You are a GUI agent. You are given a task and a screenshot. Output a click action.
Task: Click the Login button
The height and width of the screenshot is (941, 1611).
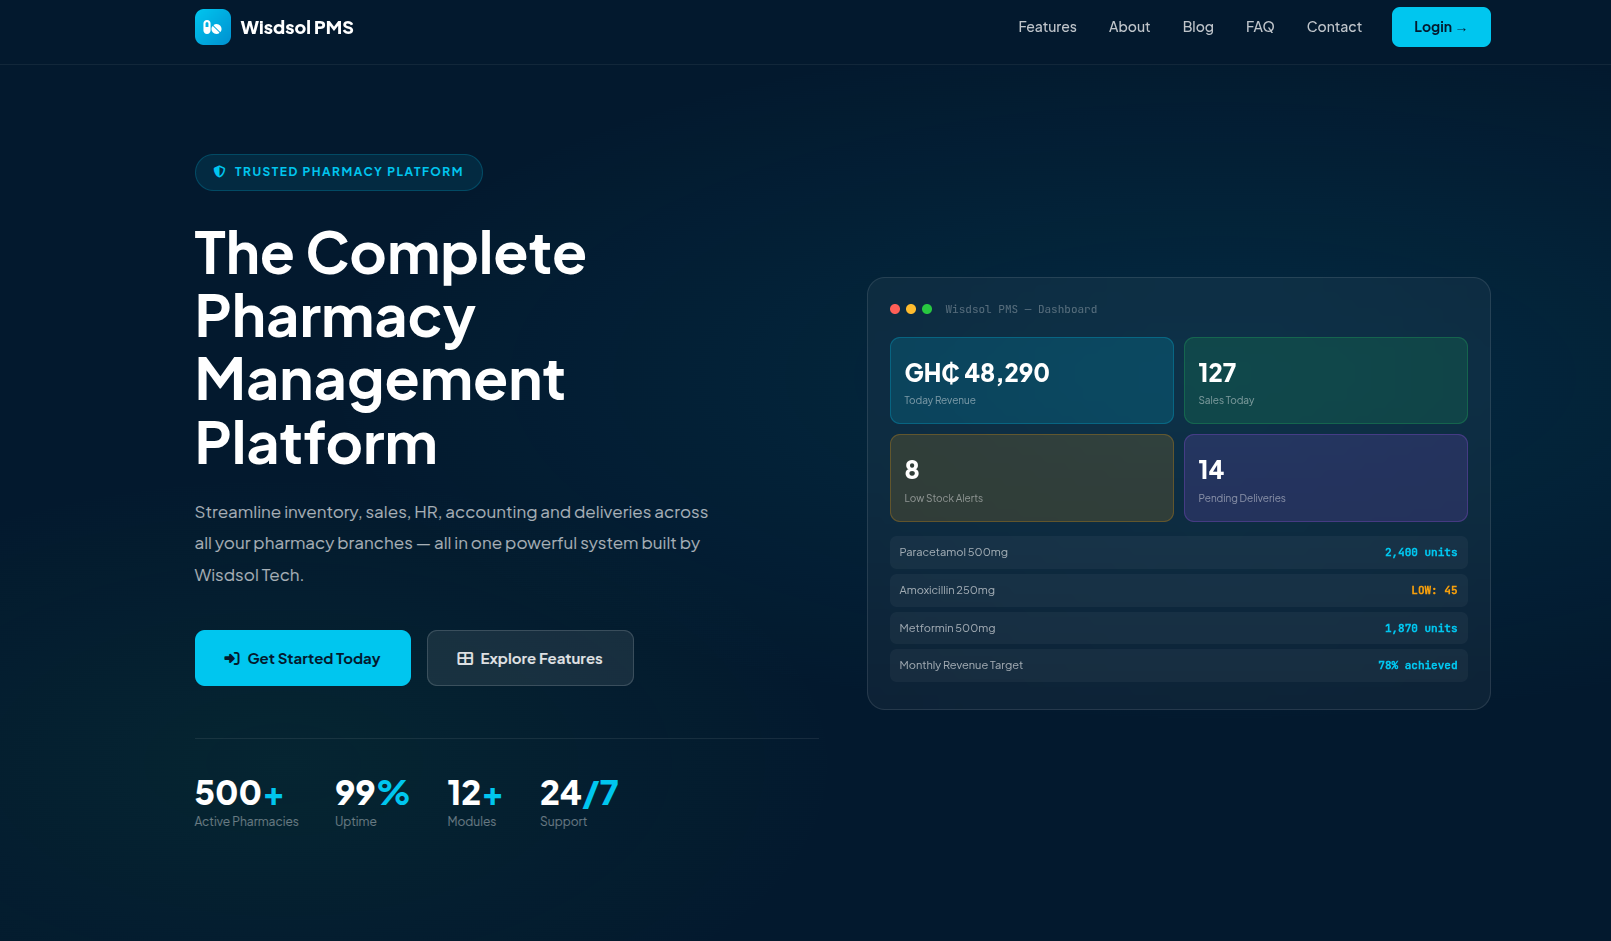tap(1441, 27)
